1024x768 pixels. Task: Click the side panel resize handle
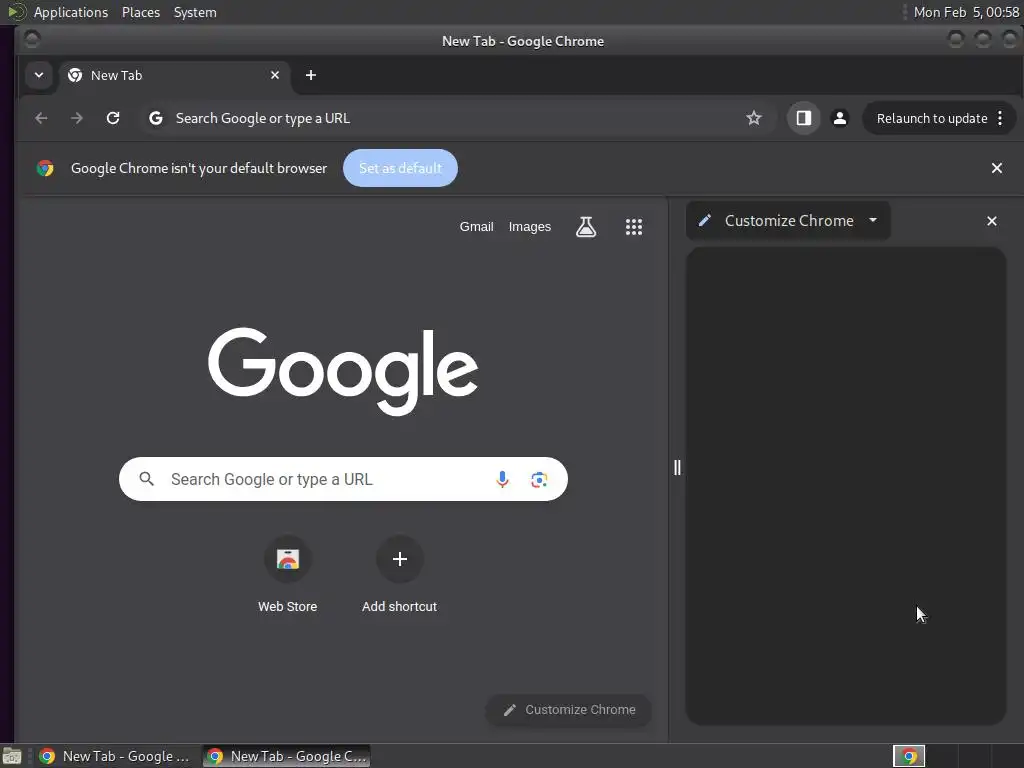(x=677, y=468)
